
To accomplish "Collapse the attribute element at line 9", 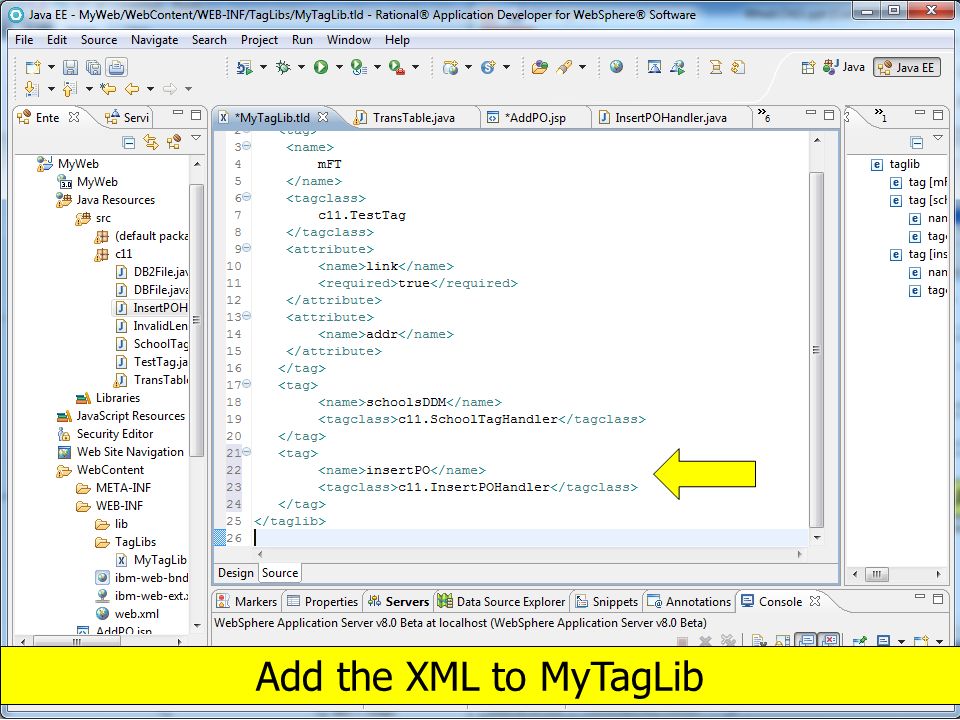I will (x=246, y=248).
